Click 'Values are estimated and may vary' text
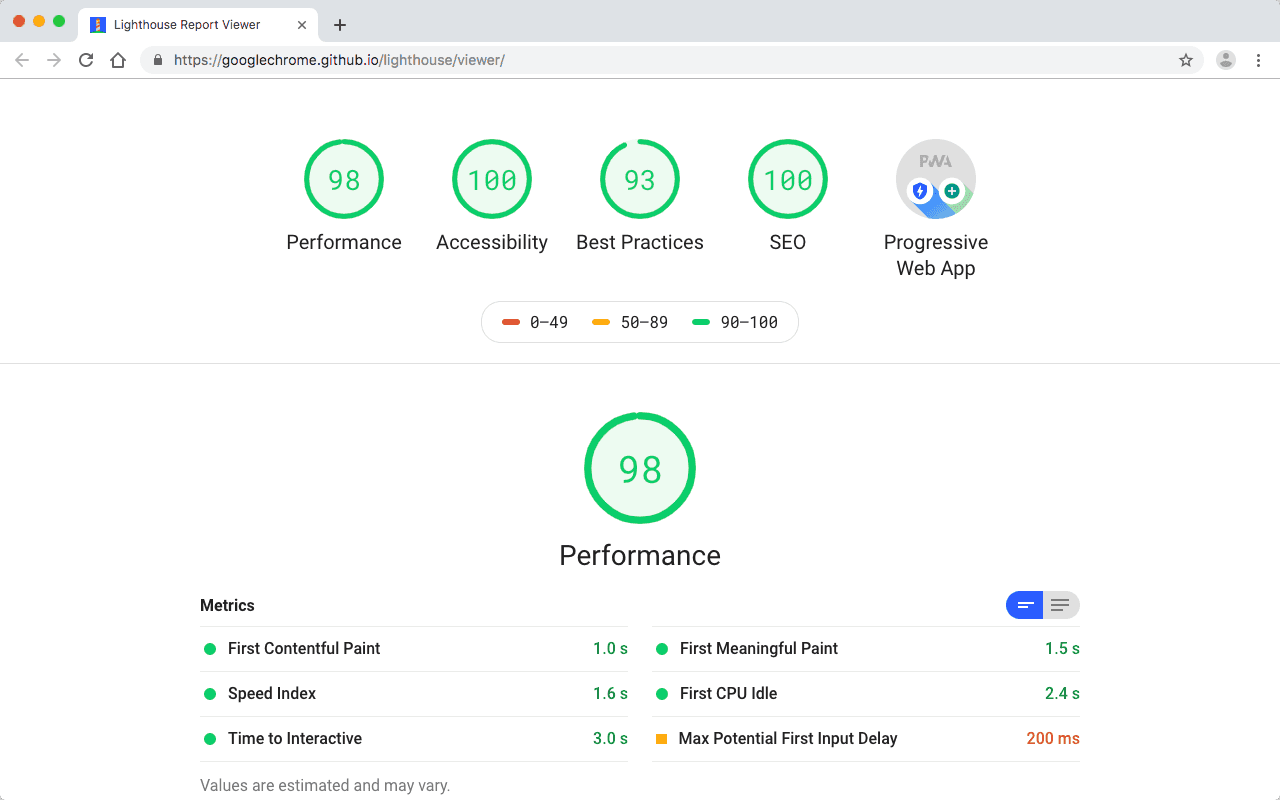The image size is (1280, 800). point(325,786)
